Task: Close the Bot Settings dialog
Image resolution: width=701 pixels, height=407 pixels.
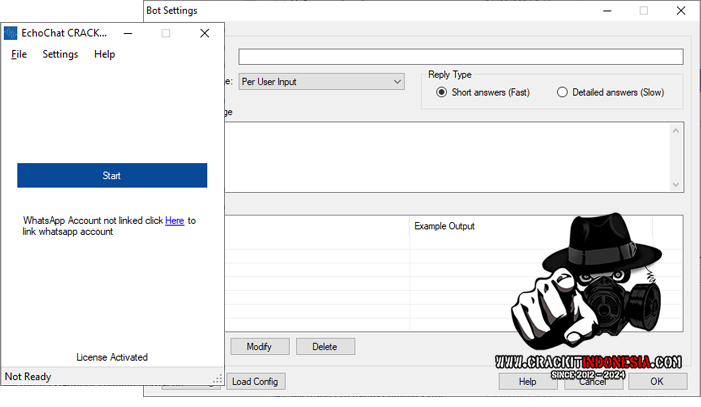Action: click(681, 11)
